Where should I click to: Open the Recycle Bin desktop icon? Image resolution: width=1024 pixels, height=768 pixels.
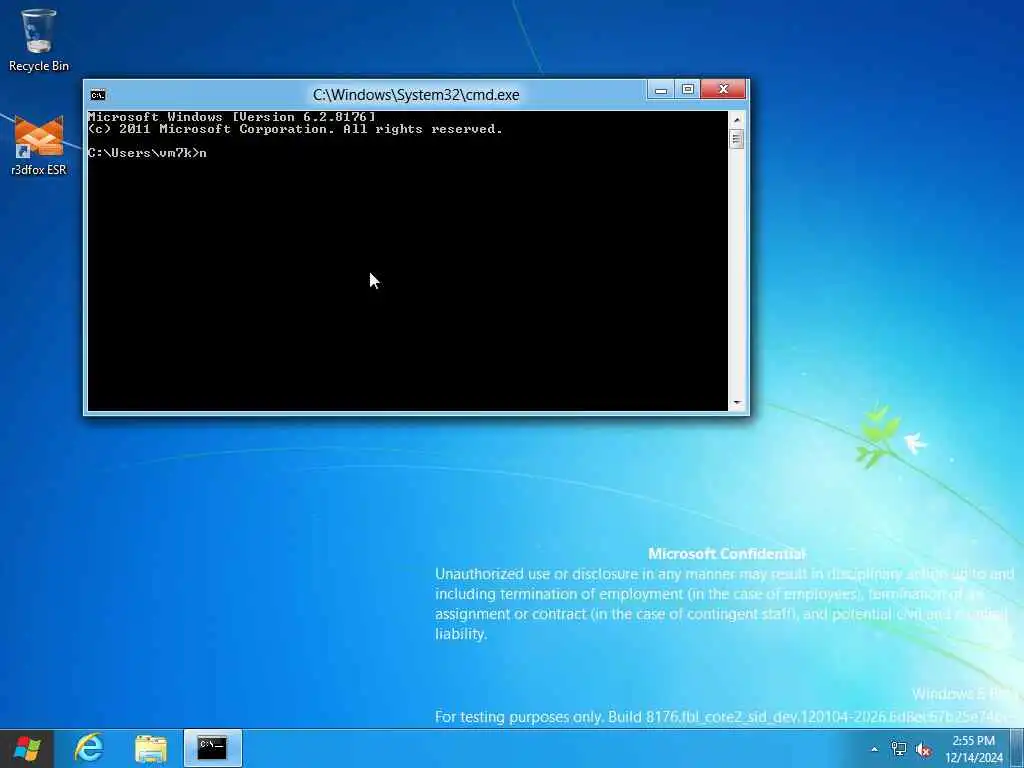39,39
